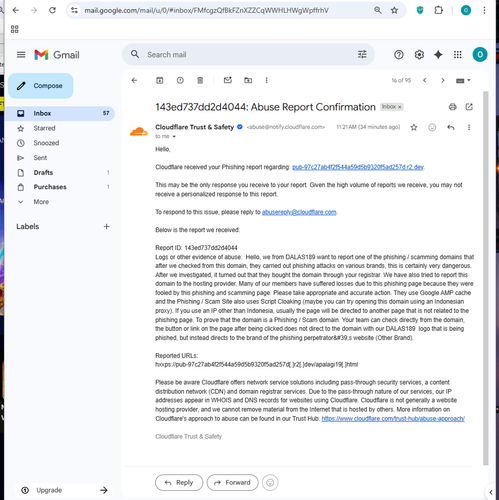Open input tools dropdown

(x=463, y=80)
